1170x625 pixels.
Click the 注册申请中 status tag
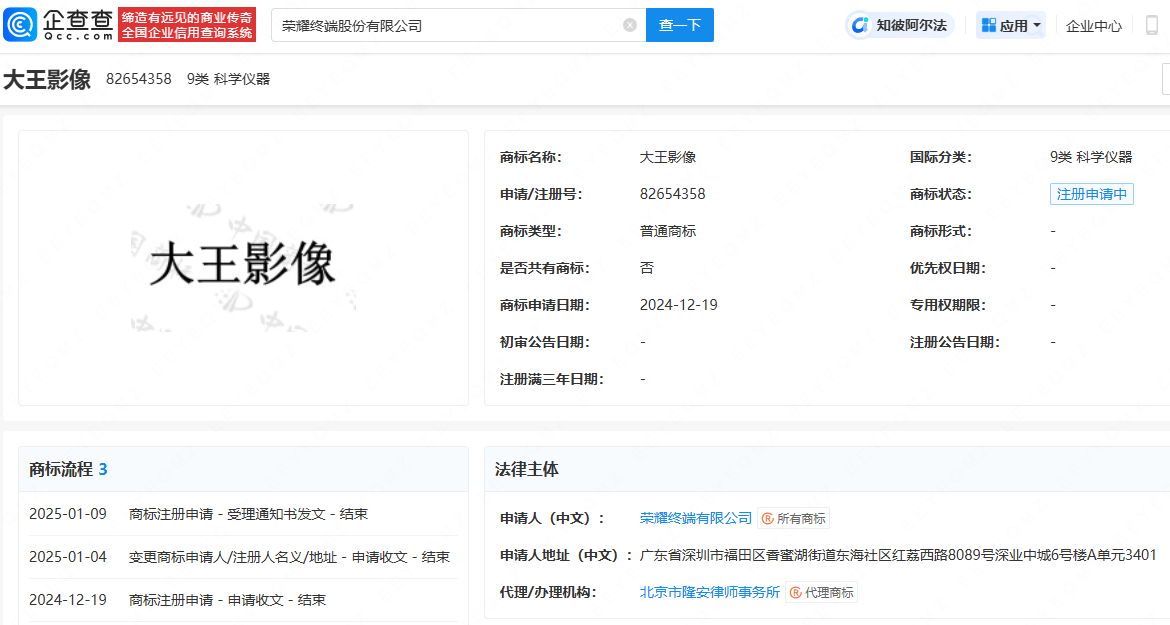tap(1092, 194)
